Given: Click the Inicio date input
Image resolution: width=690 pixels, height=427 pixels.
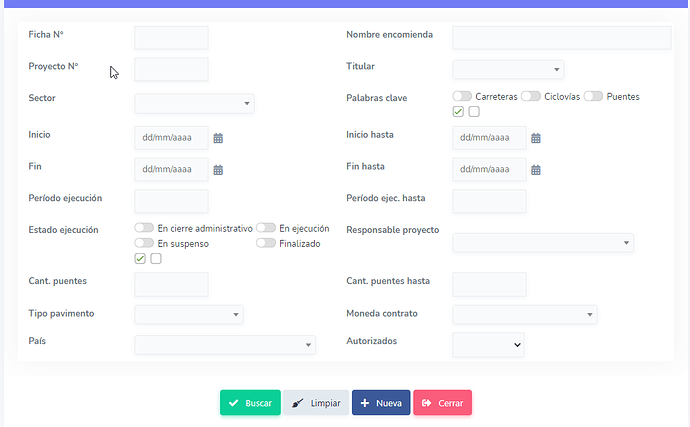Looking at the screenshot, I should pos(171,138).
